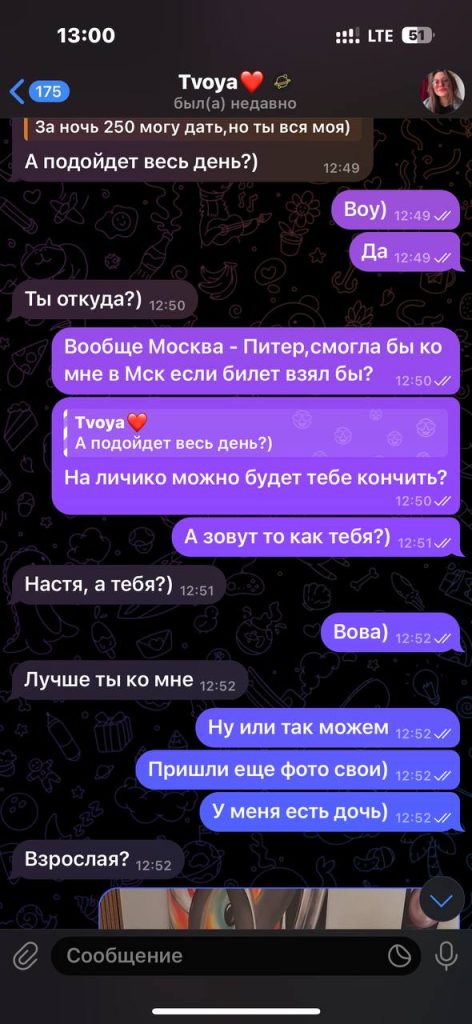Viewport: 472px width, 1024px height.
Task: Tap the paperclip attachment icon
Action: (x=25, y=957)
